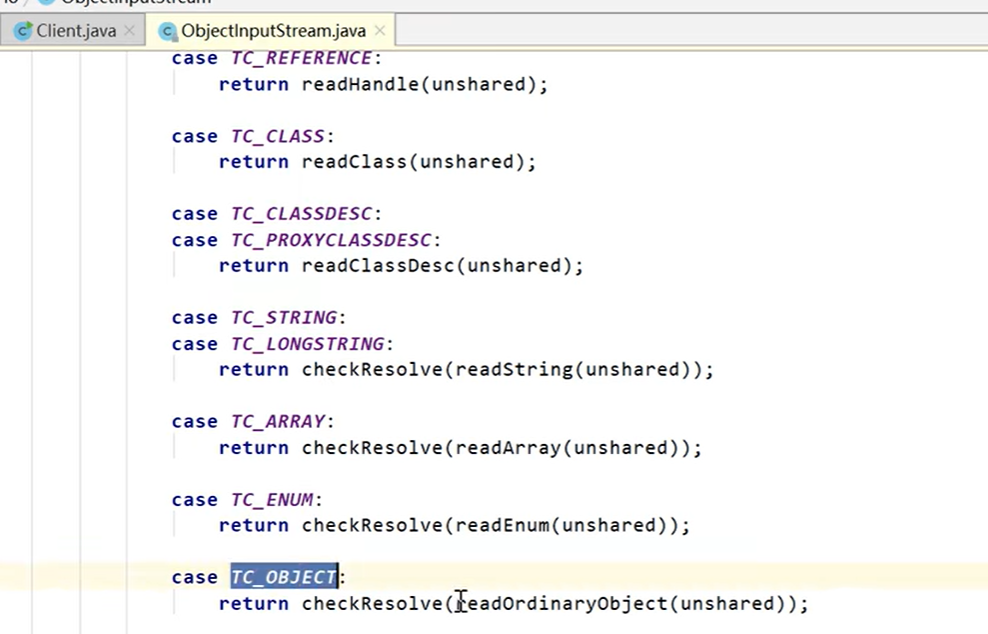
Task: Click the highlighted TC_OBJECT constant
Action: tap(284, 577)
